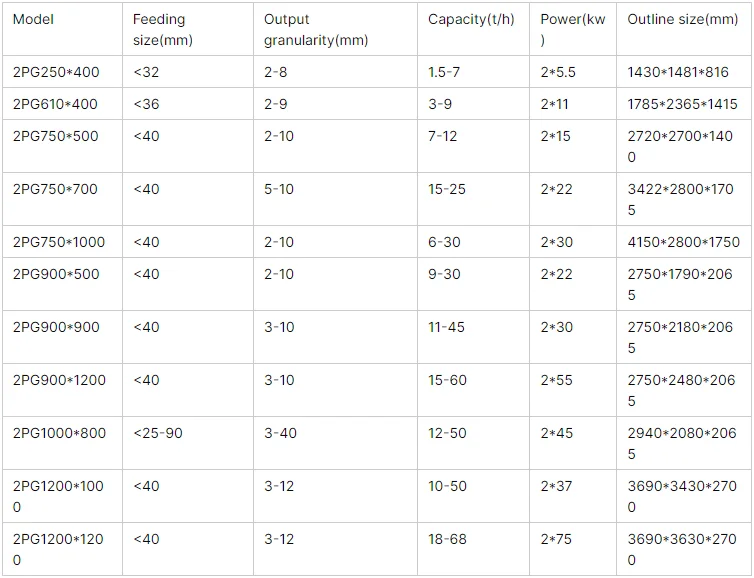The height and width of the screenshot is (578, 754).
Task: Select the 1430*1481*816 outline size cell
Action: pyautogui.click(x=677, y=73)
